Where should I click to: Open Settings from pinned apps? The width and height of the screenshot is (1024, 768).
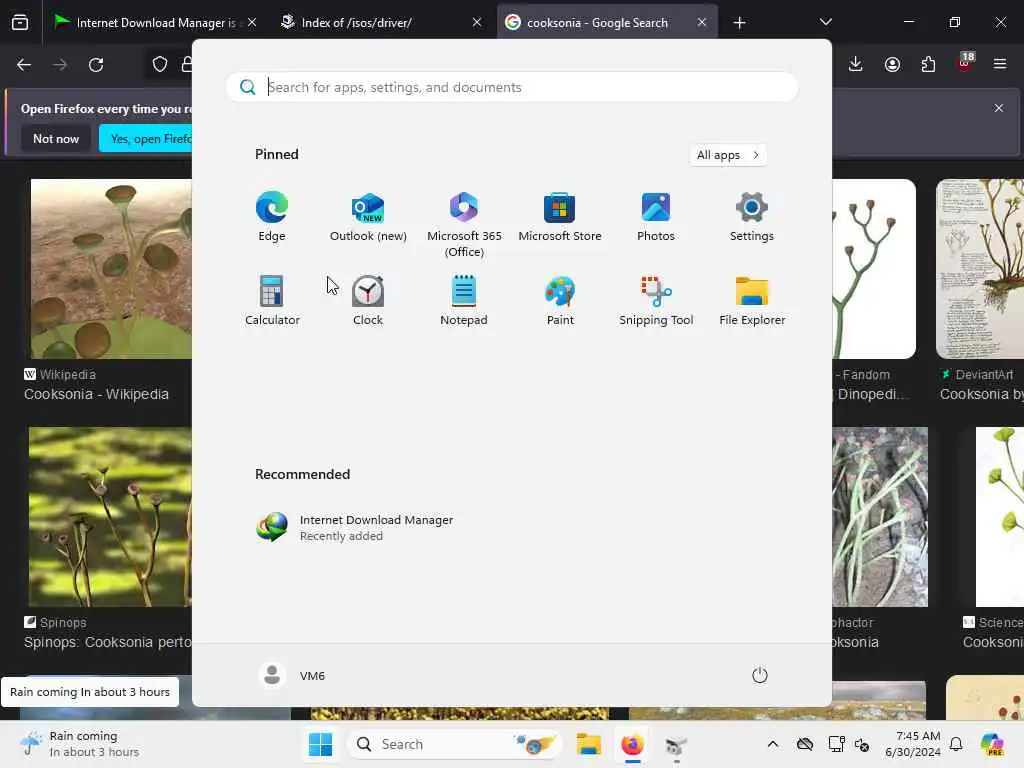[x=752, y=217]
